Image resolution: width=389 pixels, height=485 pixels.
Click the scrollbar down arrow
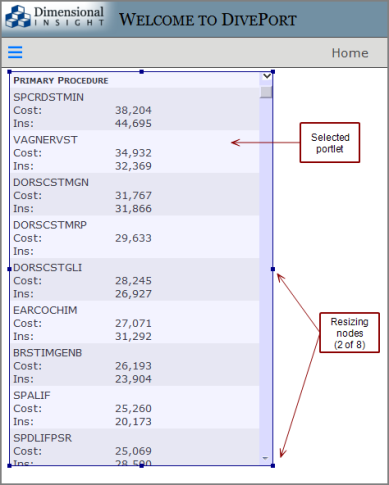click(x=265, y=458)
